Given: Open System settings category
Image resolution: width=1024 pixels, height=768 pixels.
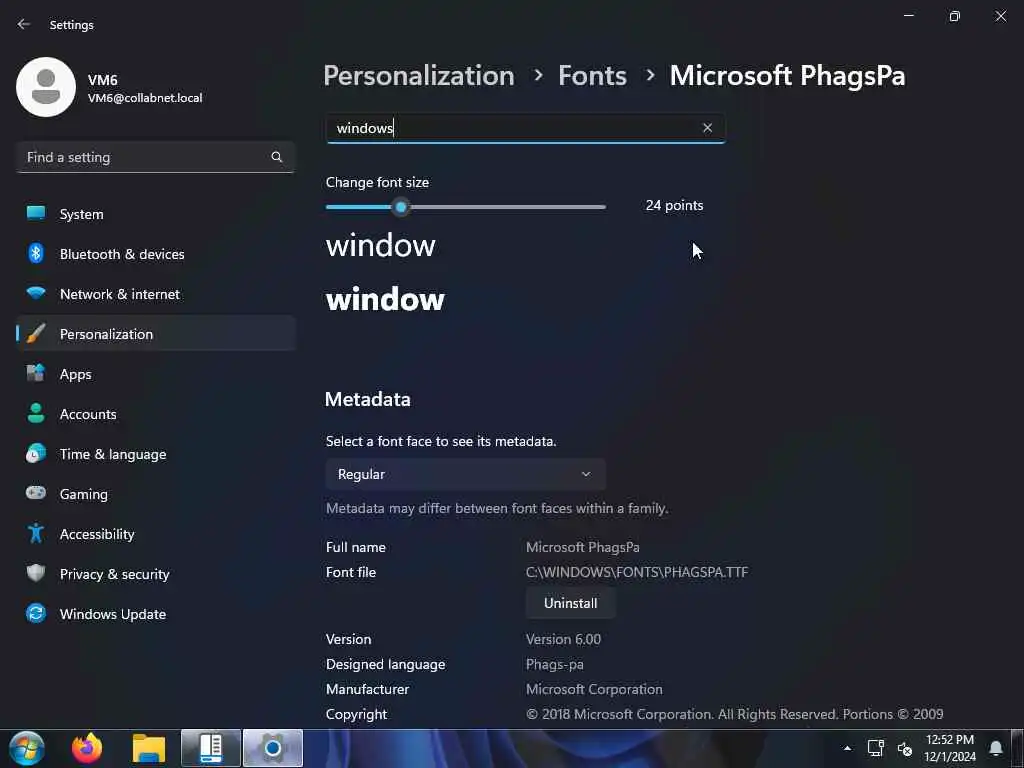Looking at the screenshot, I should [155, 214].
